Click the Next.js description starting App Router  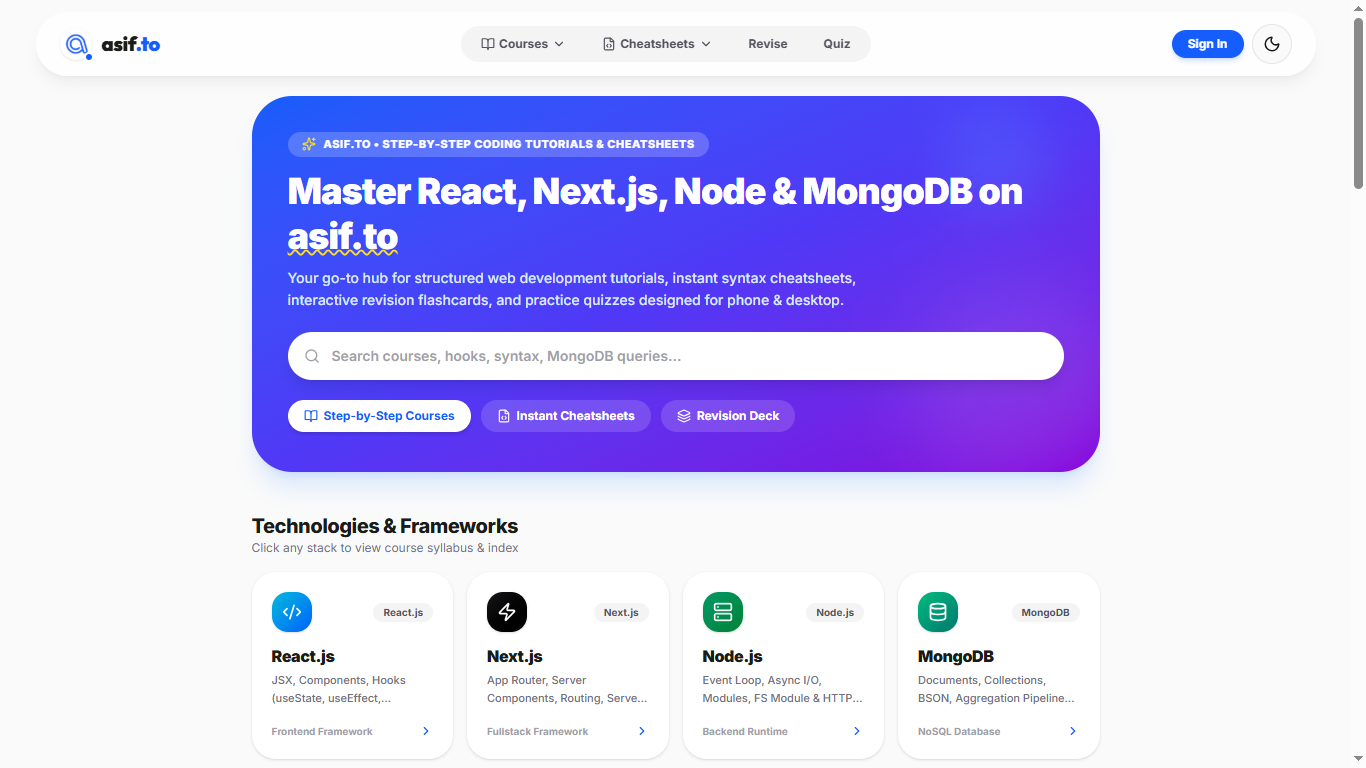(567, 689)
